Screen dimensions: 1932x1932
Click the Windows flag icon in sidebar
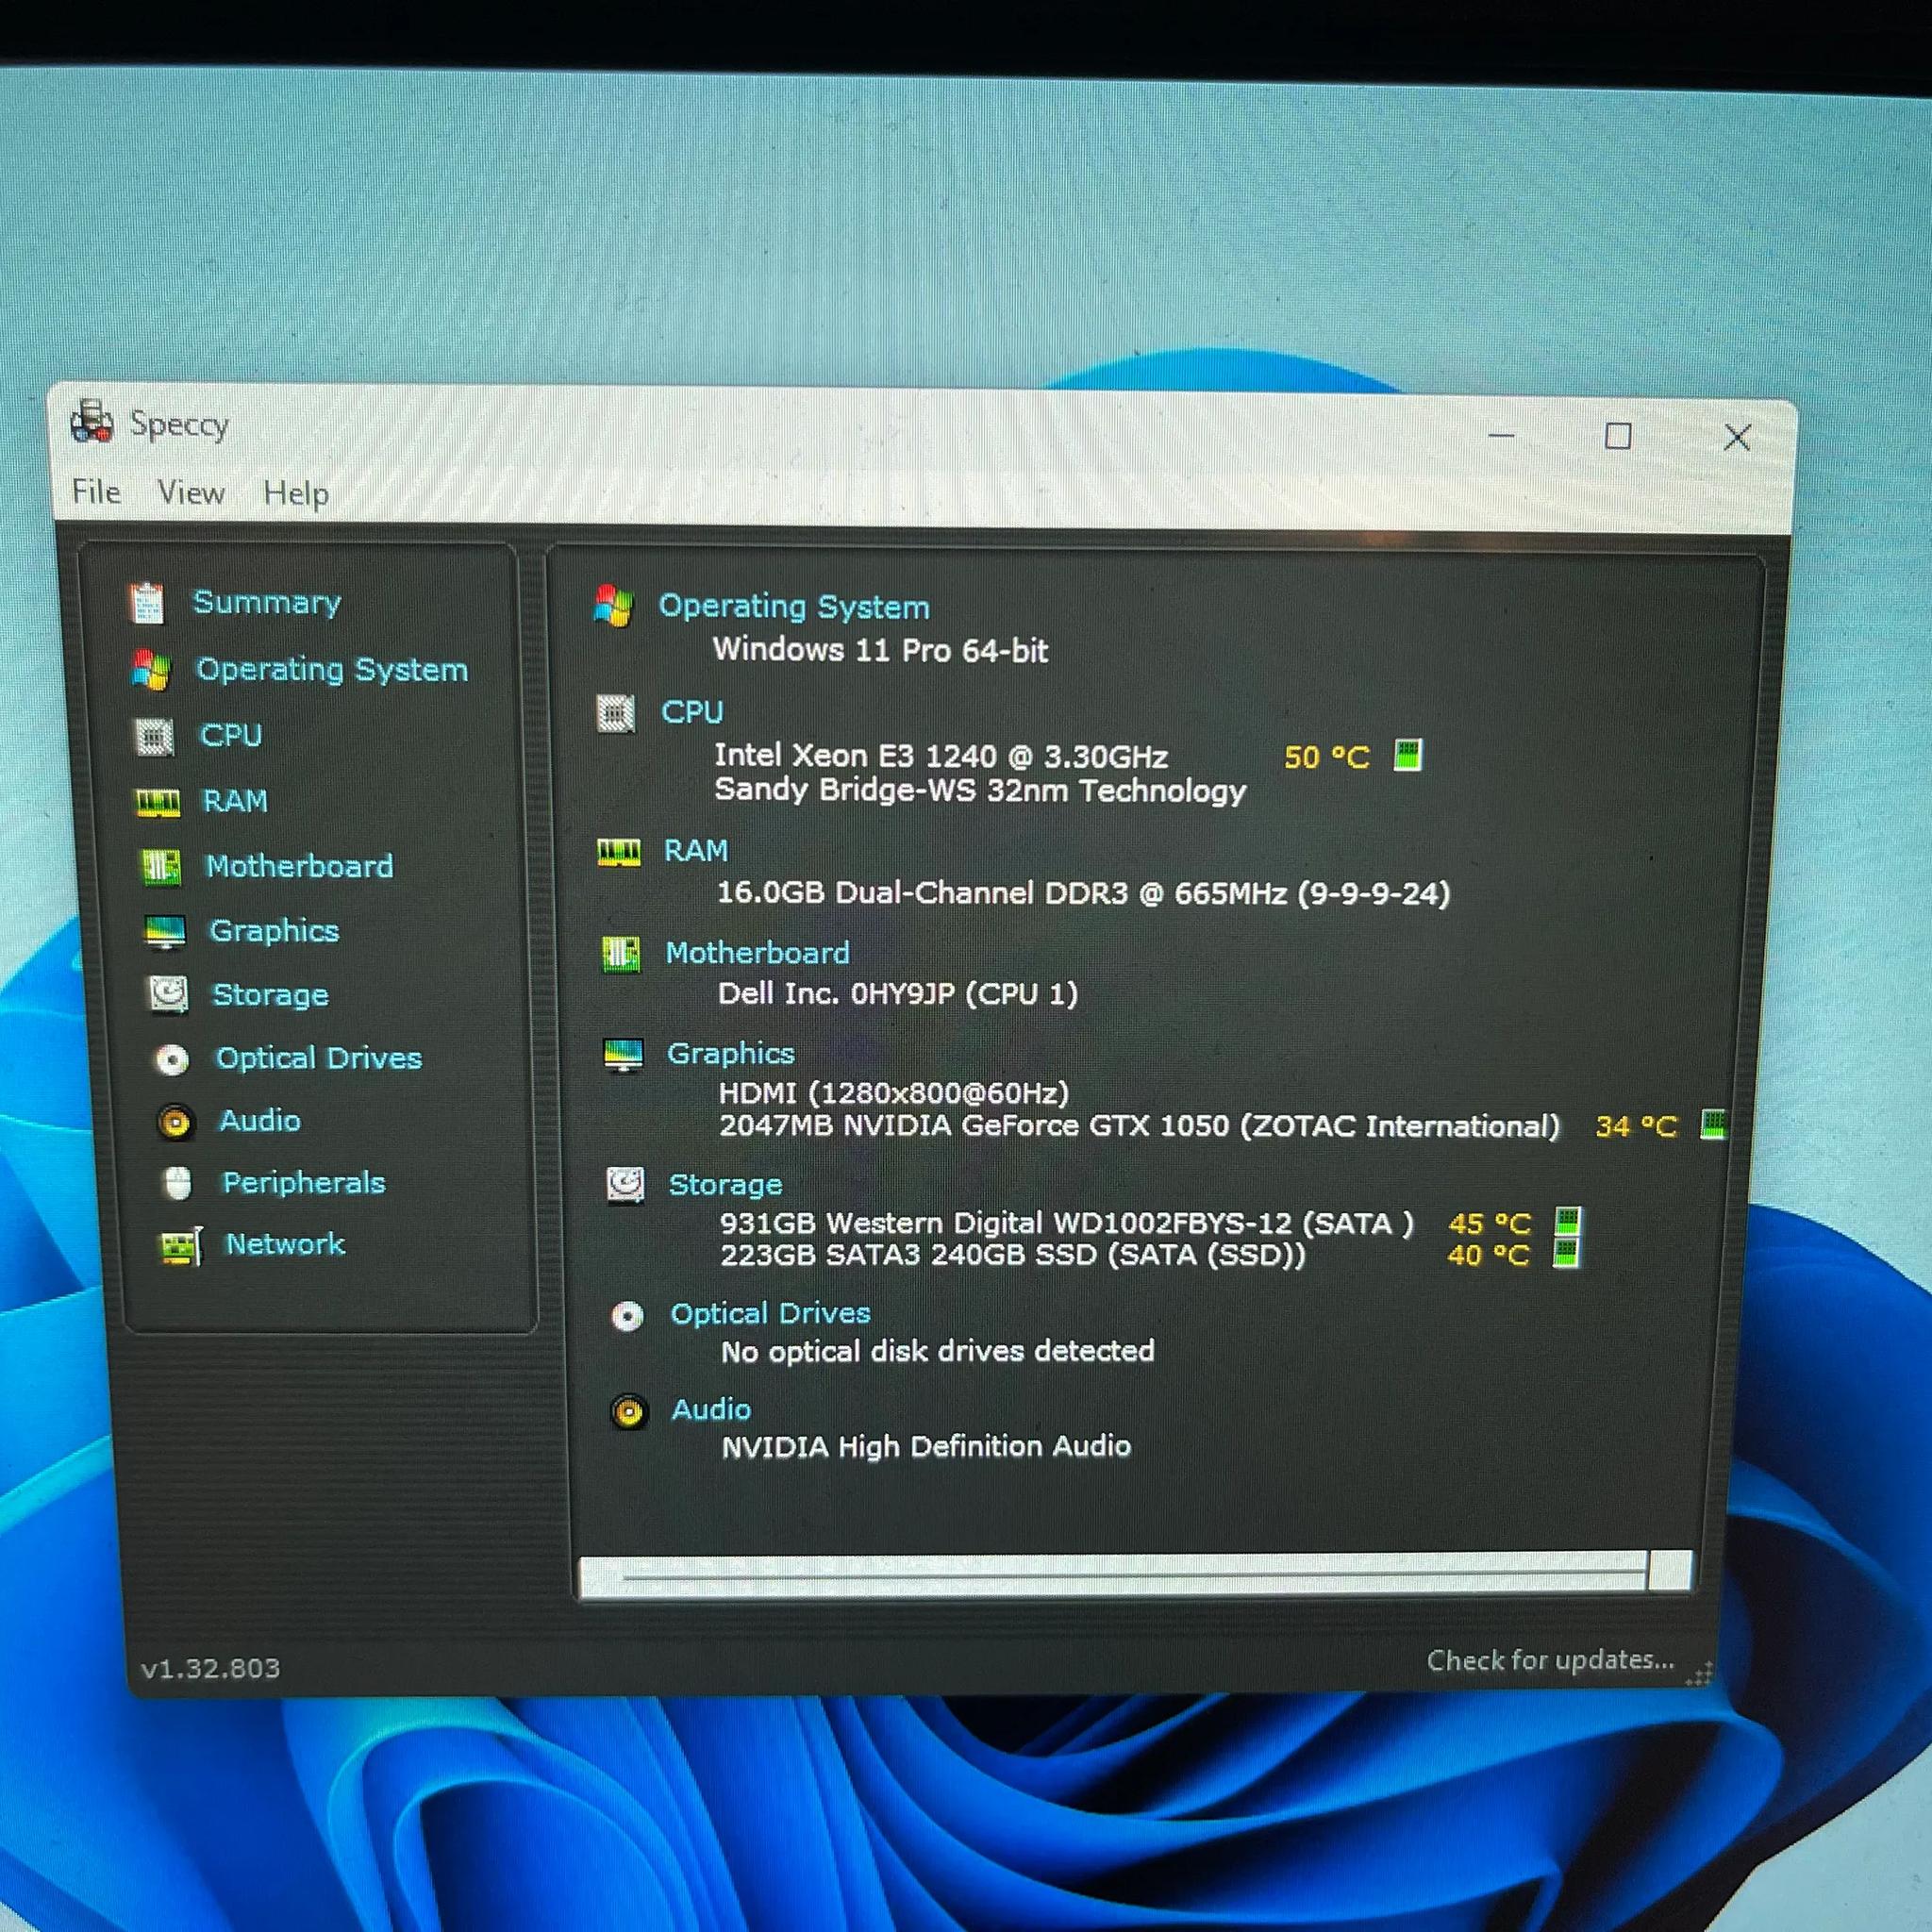pos(151,670)
